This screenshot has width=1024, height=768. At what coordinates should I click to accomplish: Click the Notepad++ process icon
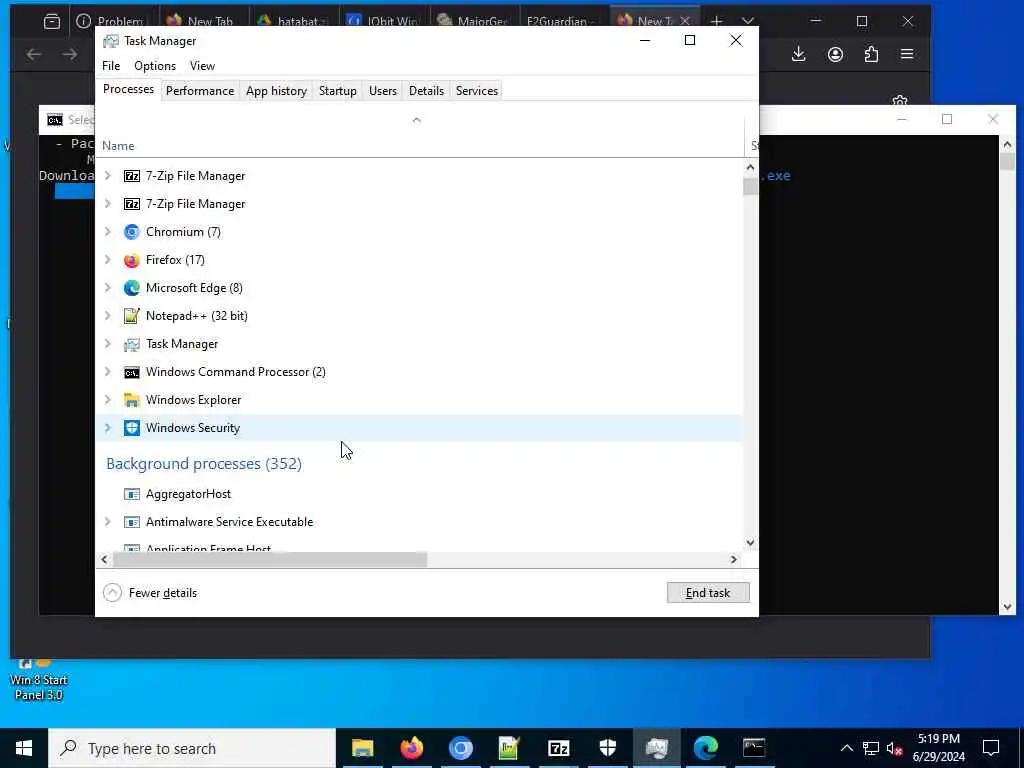(x=132, y=316)
